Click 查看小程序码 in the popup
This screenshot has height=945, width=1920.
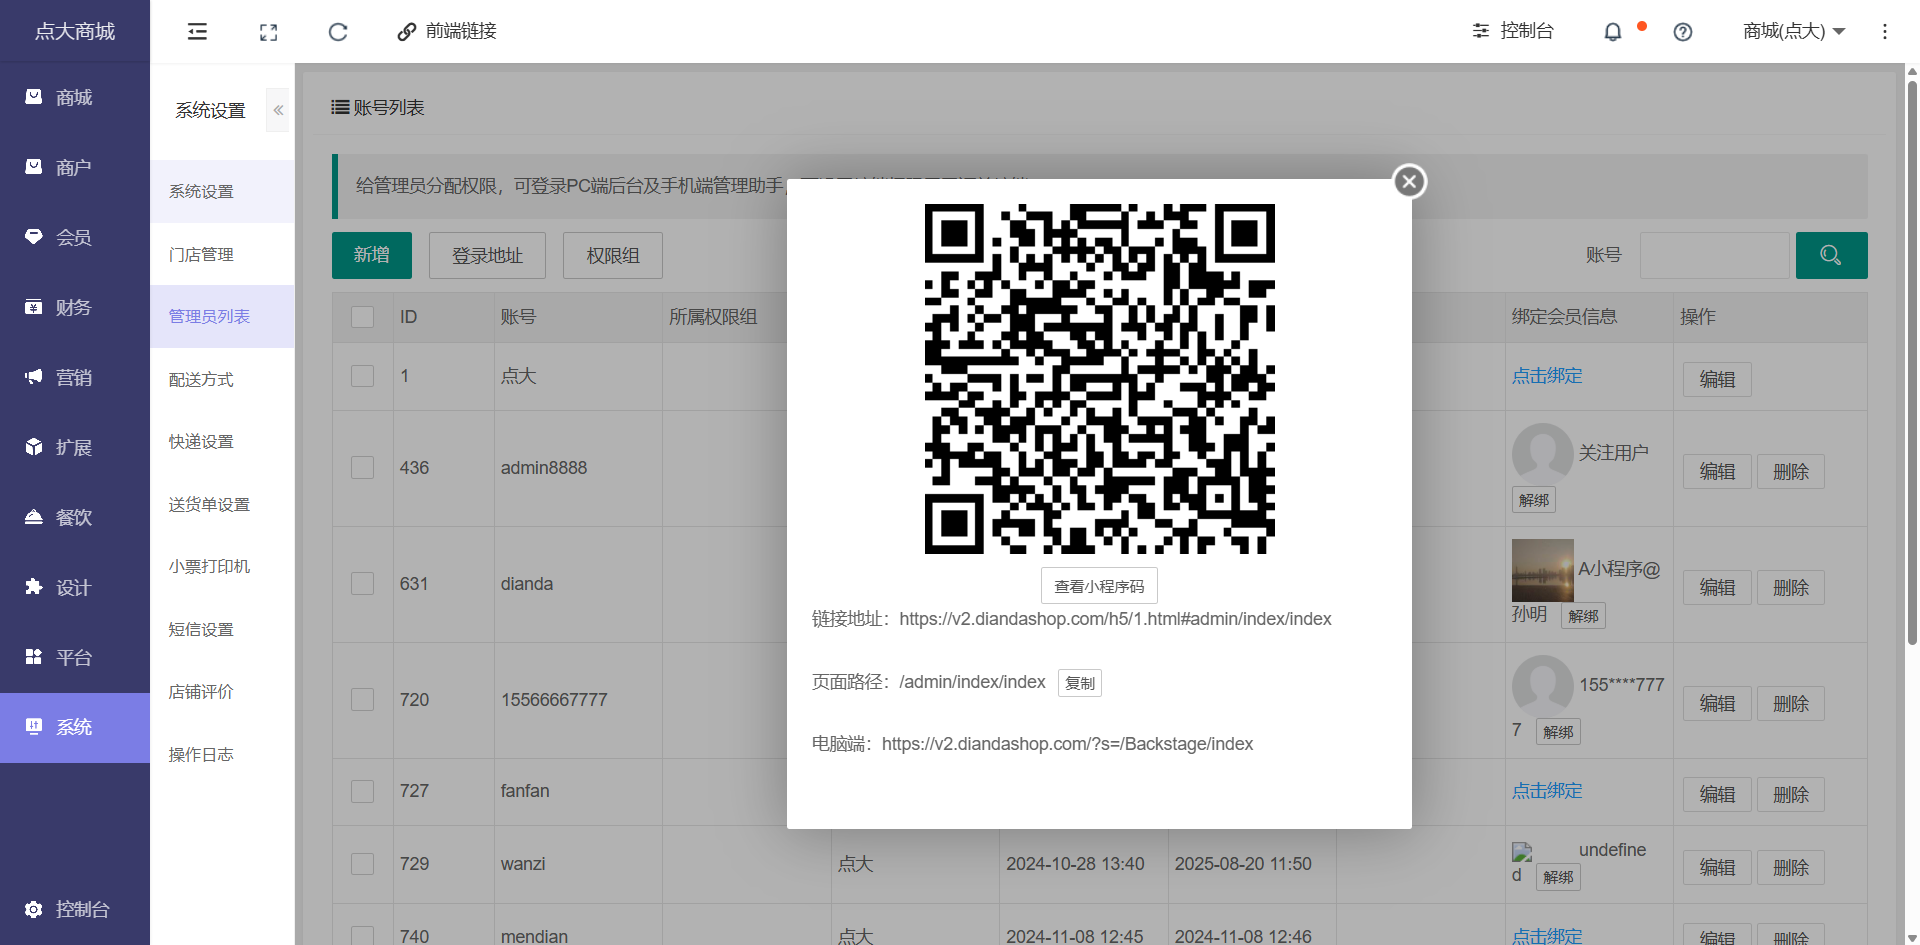[x=1099, y=586]
